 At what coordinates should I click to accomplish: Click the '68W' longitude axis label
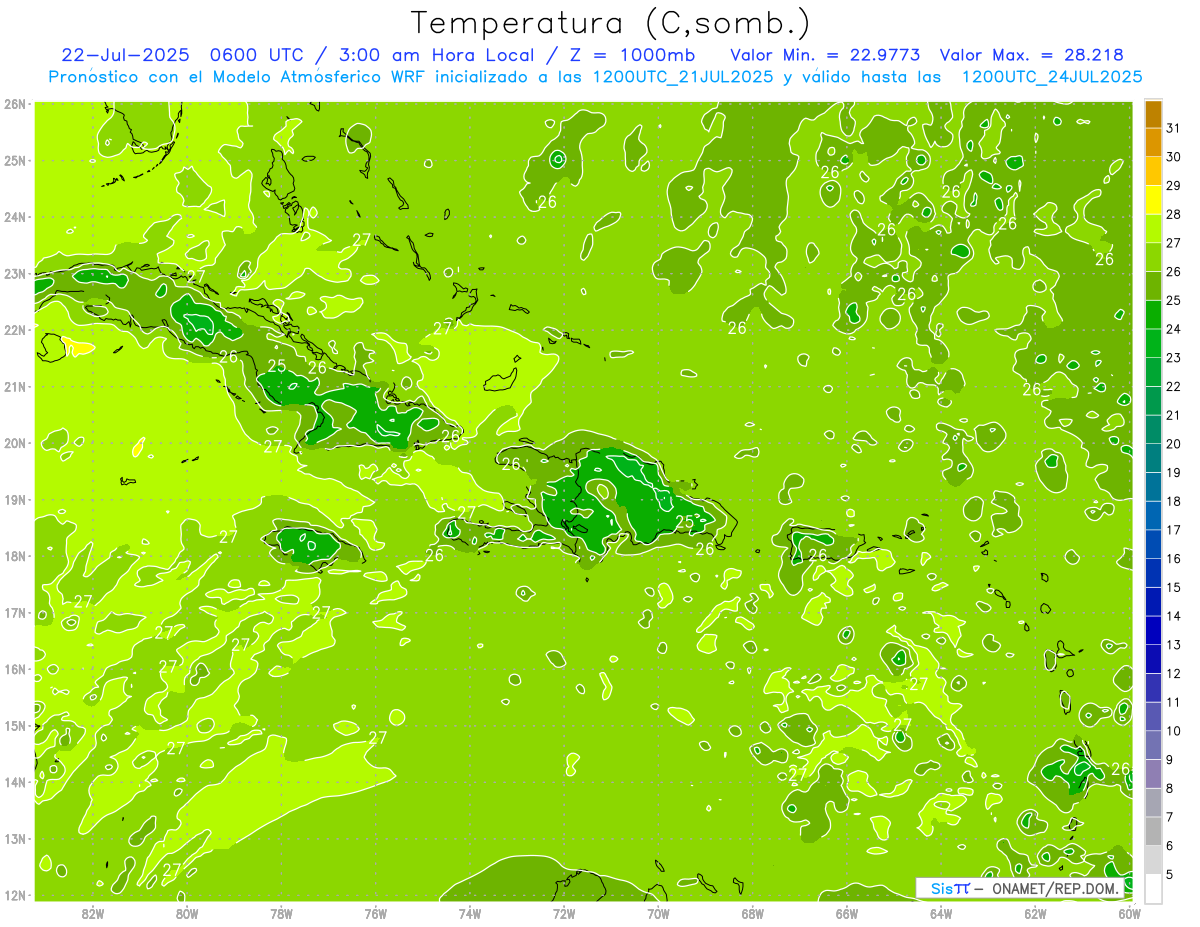[753, 913]
